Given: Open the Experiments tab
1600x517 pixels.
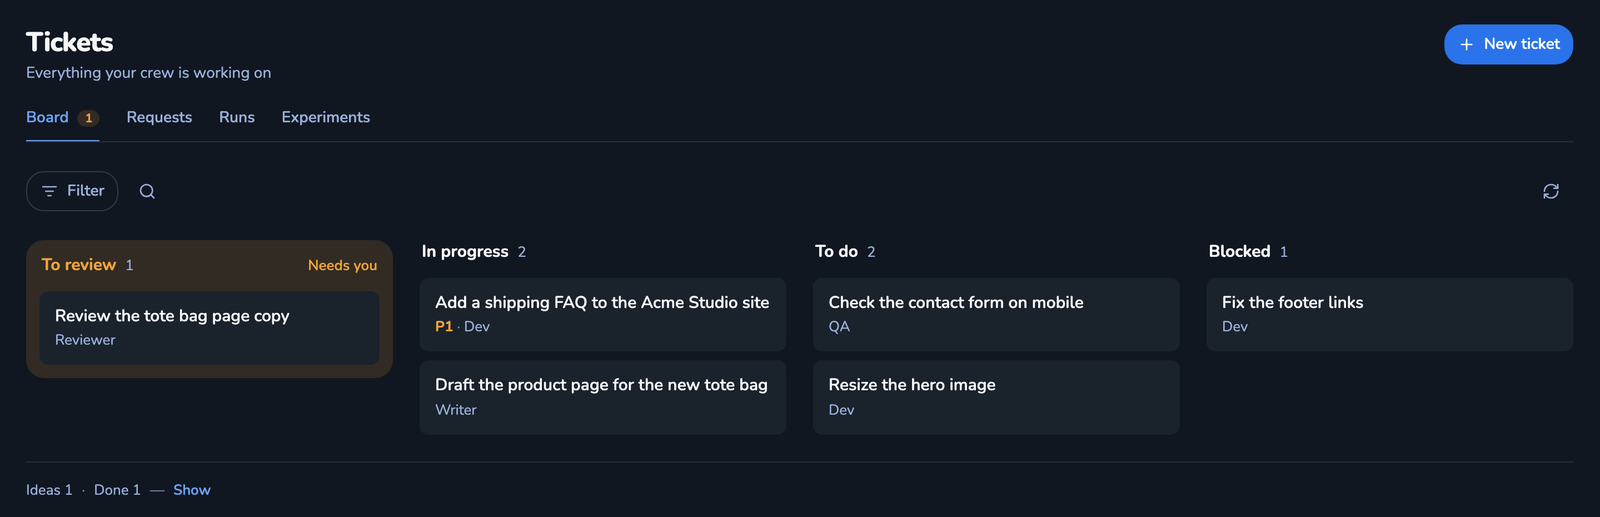Looking at the screenshot, I should tap(326, 118).
